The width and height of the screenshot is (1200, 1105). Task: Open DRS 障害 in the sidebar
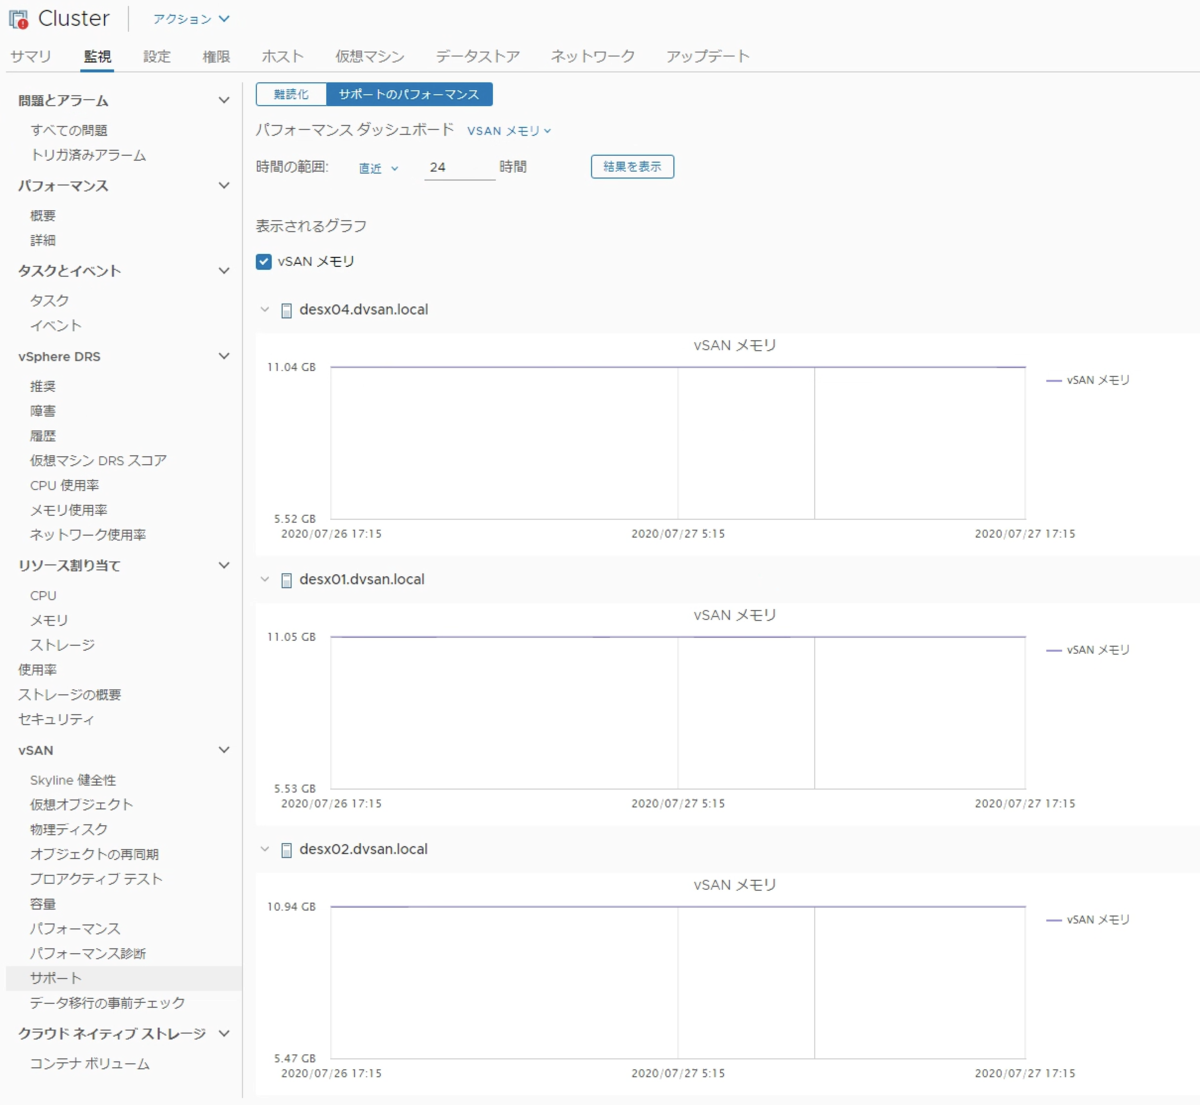pos(43,411)
